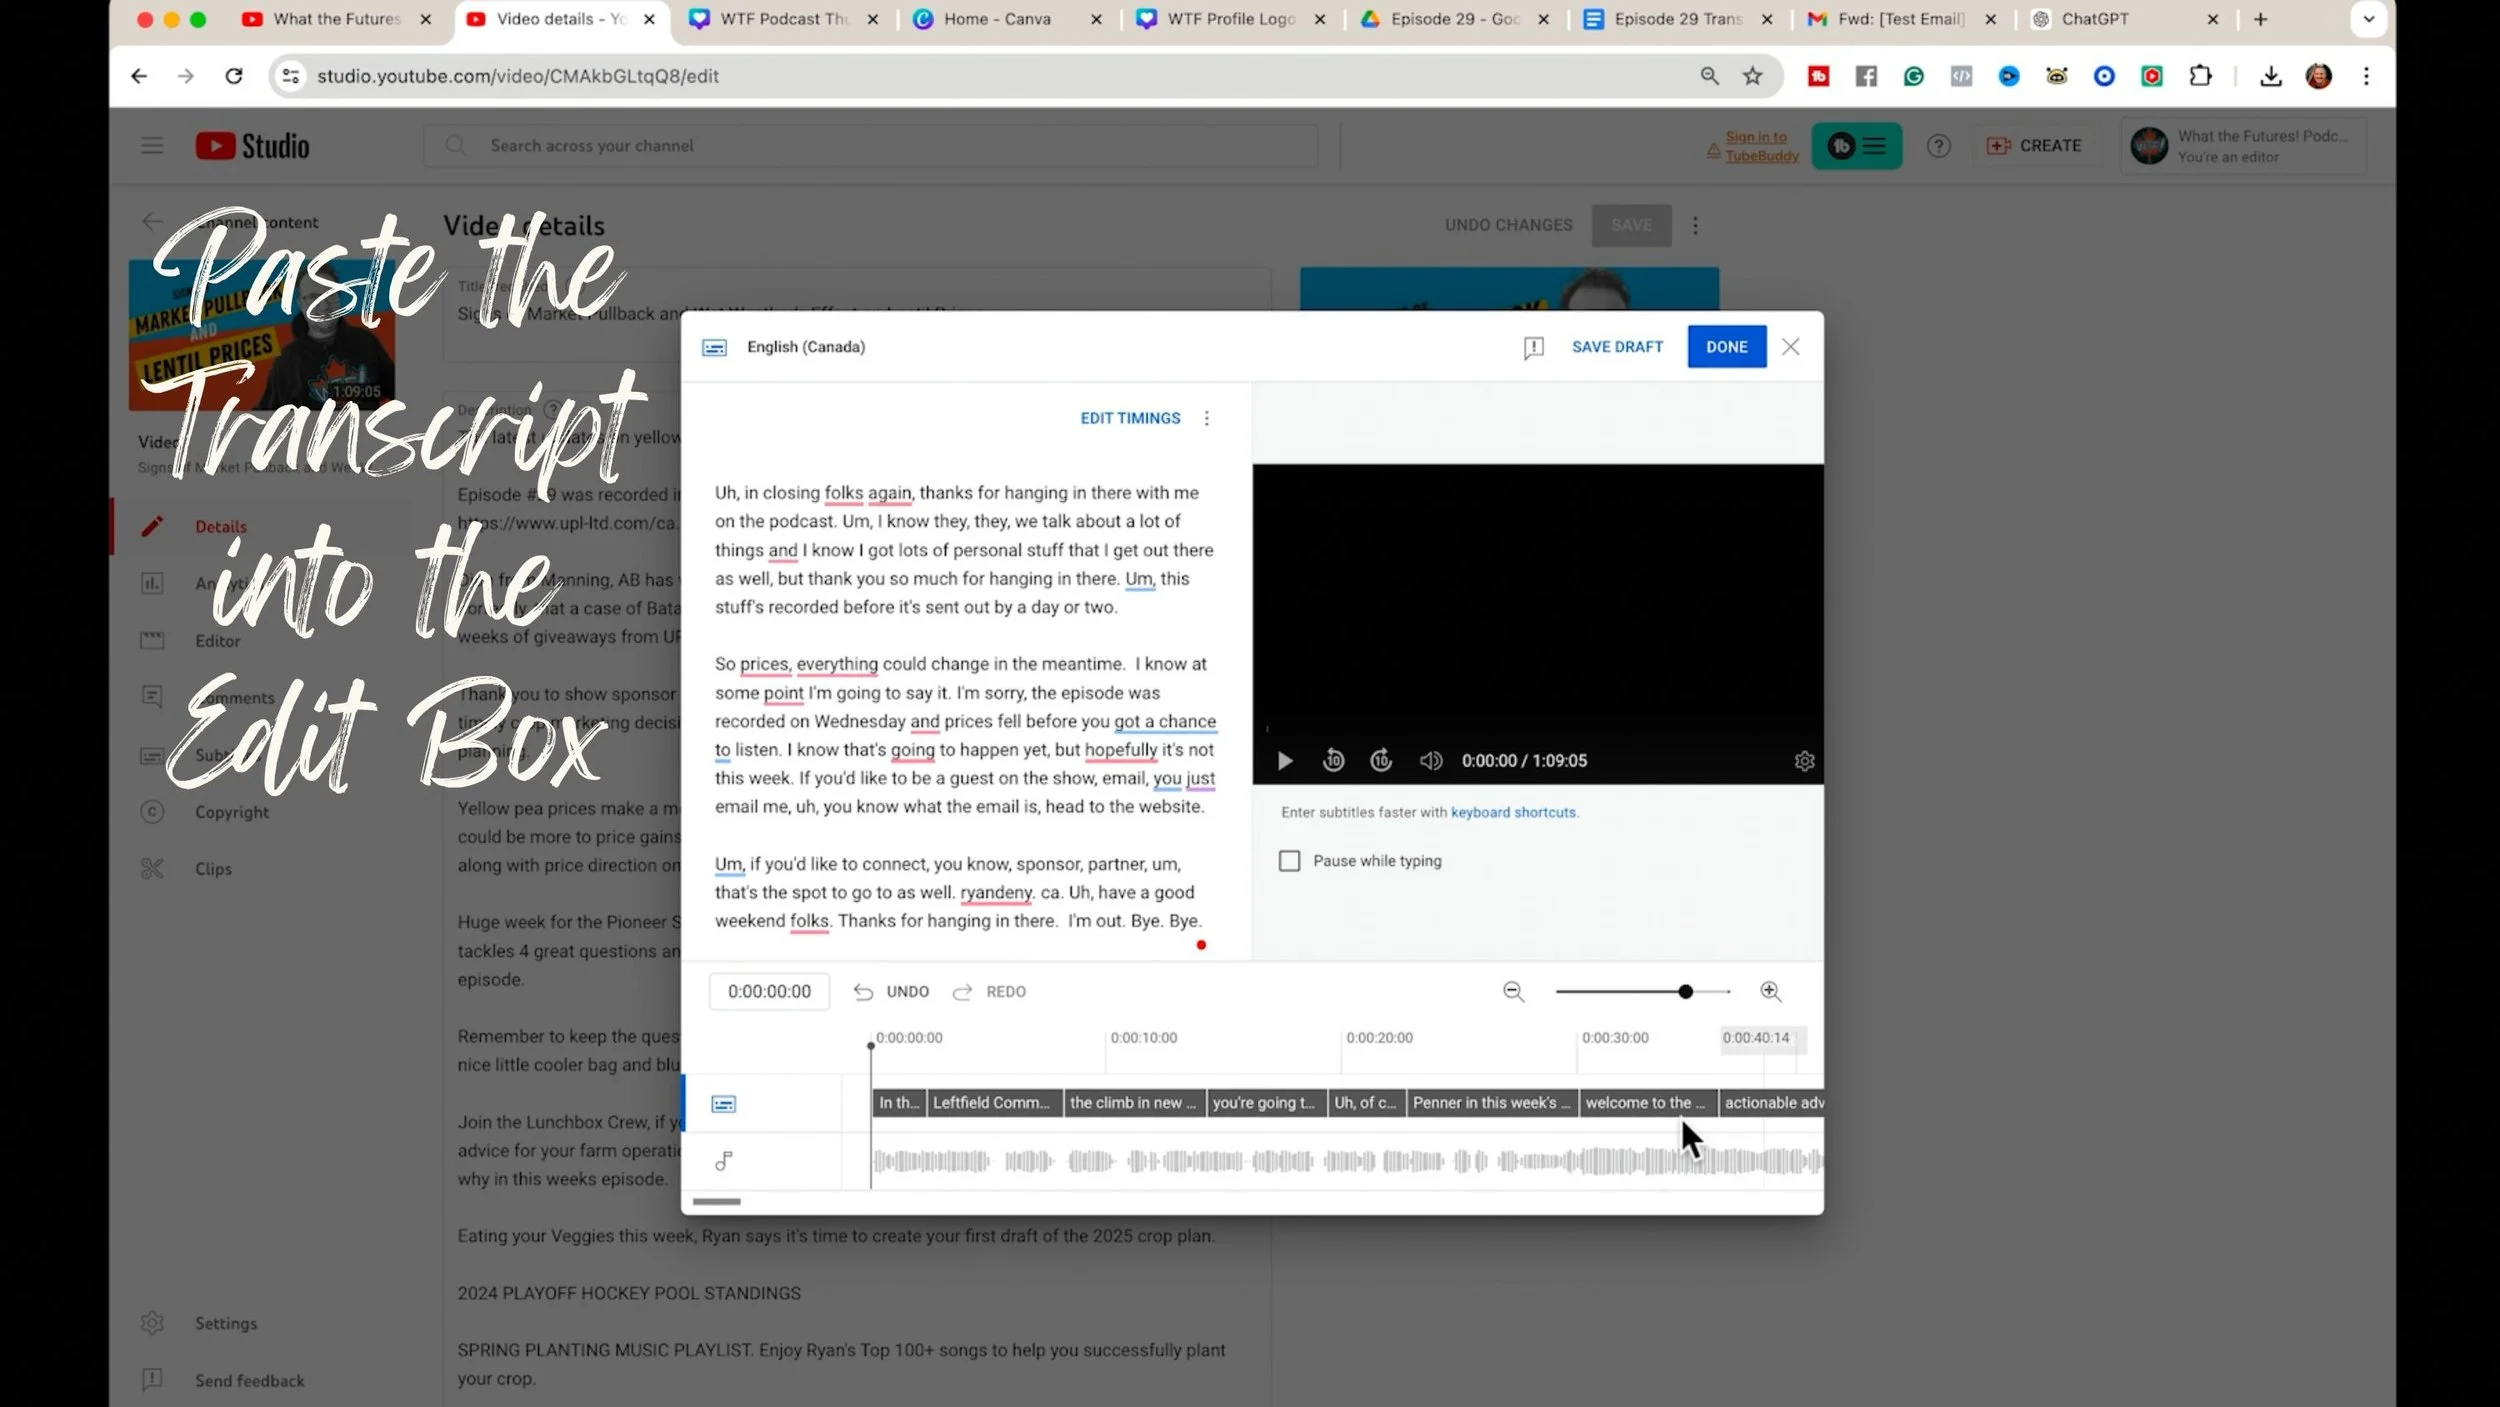Screen dimensions: 2500x1407
Task: Open the Copyright section in the sidebar
Action: 232,812
